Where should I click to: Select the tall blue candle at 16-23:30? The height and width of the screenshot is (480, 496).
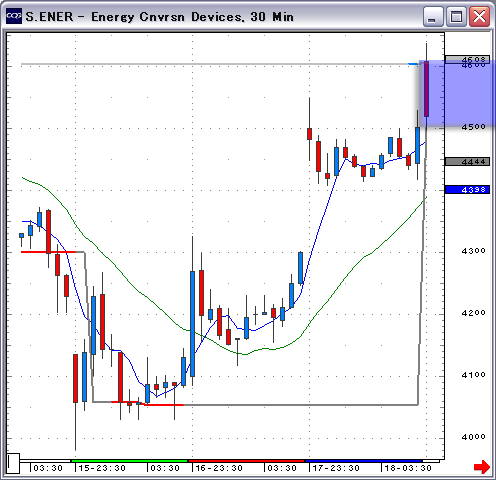click(x=192, y=324)
